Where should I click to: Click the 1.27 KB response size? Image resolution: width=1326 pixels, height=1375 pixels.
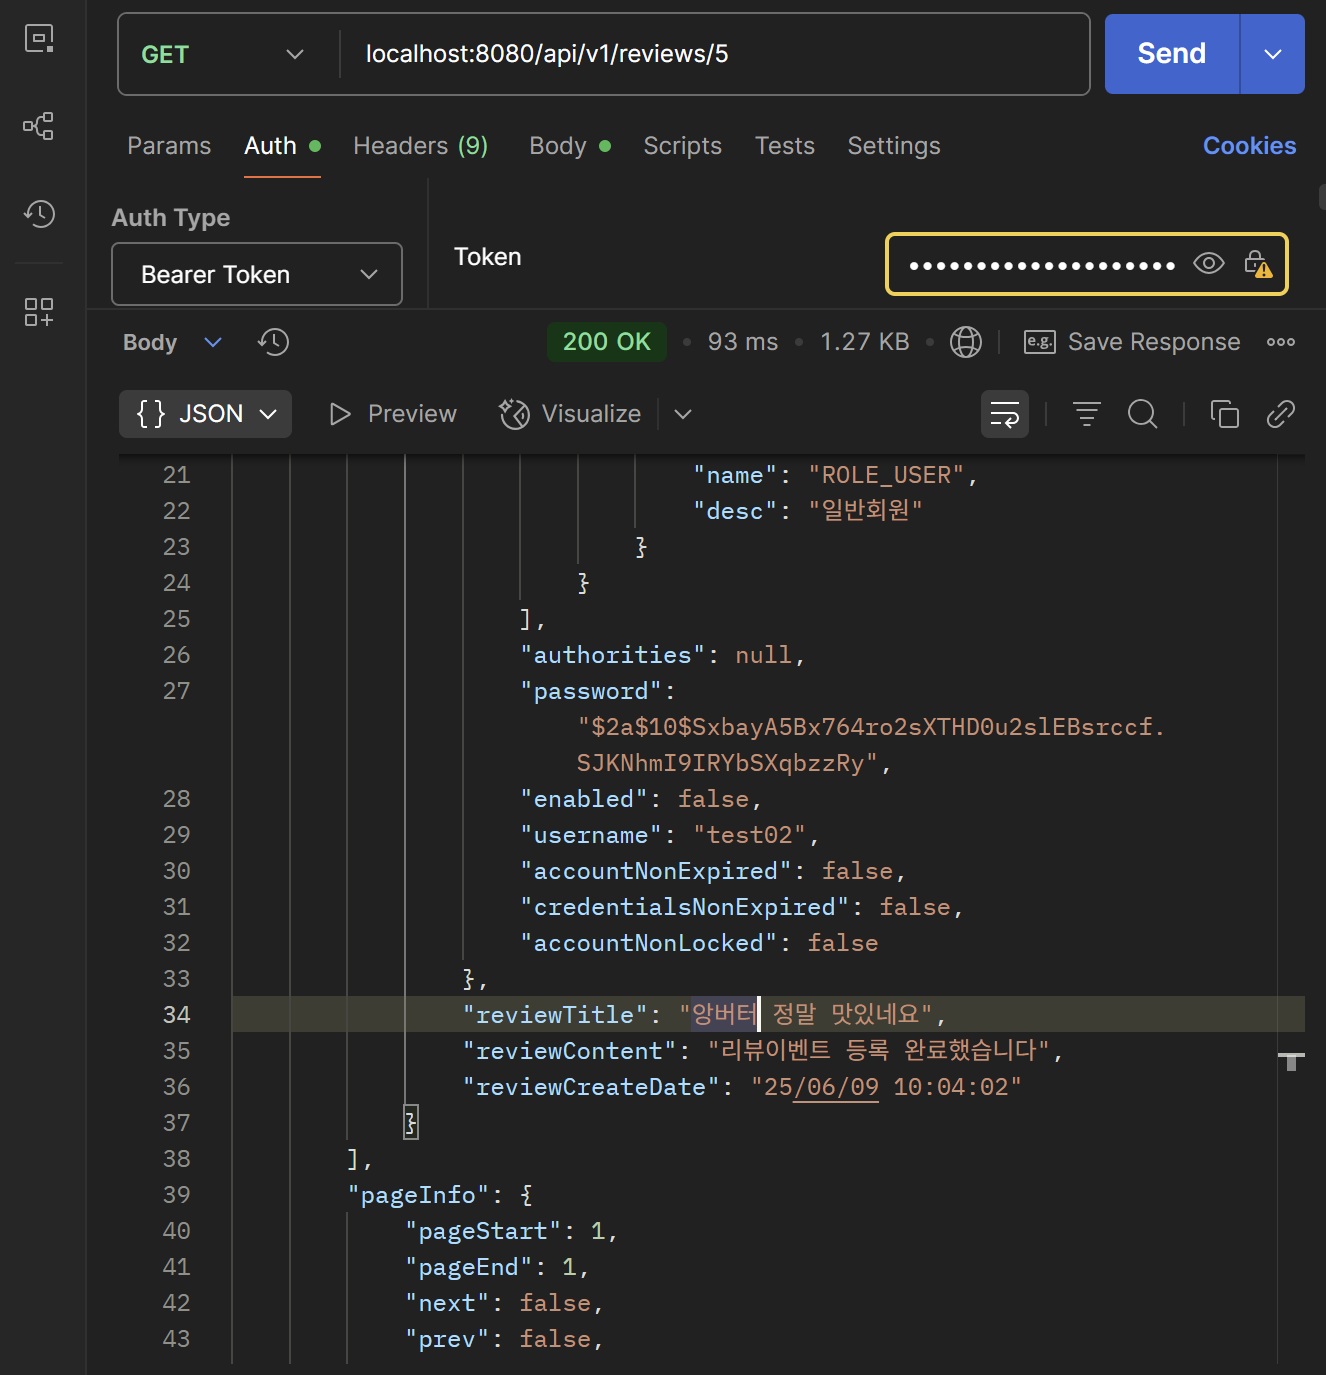click(865, 342)
